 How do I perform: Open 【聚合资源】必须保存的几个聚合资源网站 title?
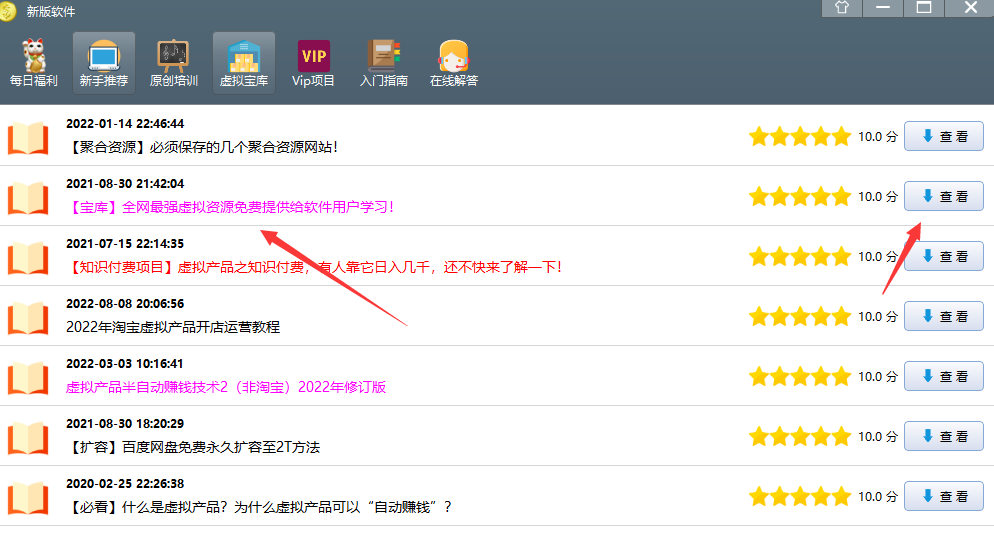coord(202,147)
